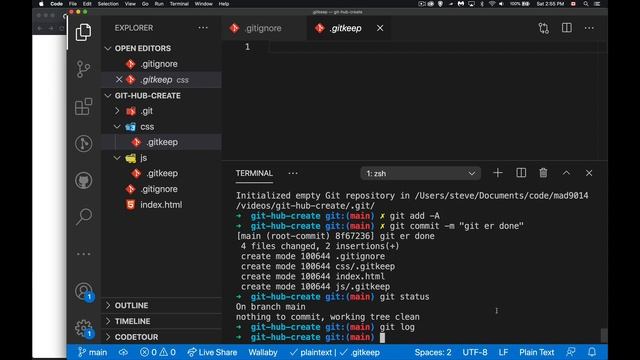Image resolution: width=640 pixels, height=360 pixels.
Task: Open the Explorer view in the activity bar
Action: pos(83,32)
